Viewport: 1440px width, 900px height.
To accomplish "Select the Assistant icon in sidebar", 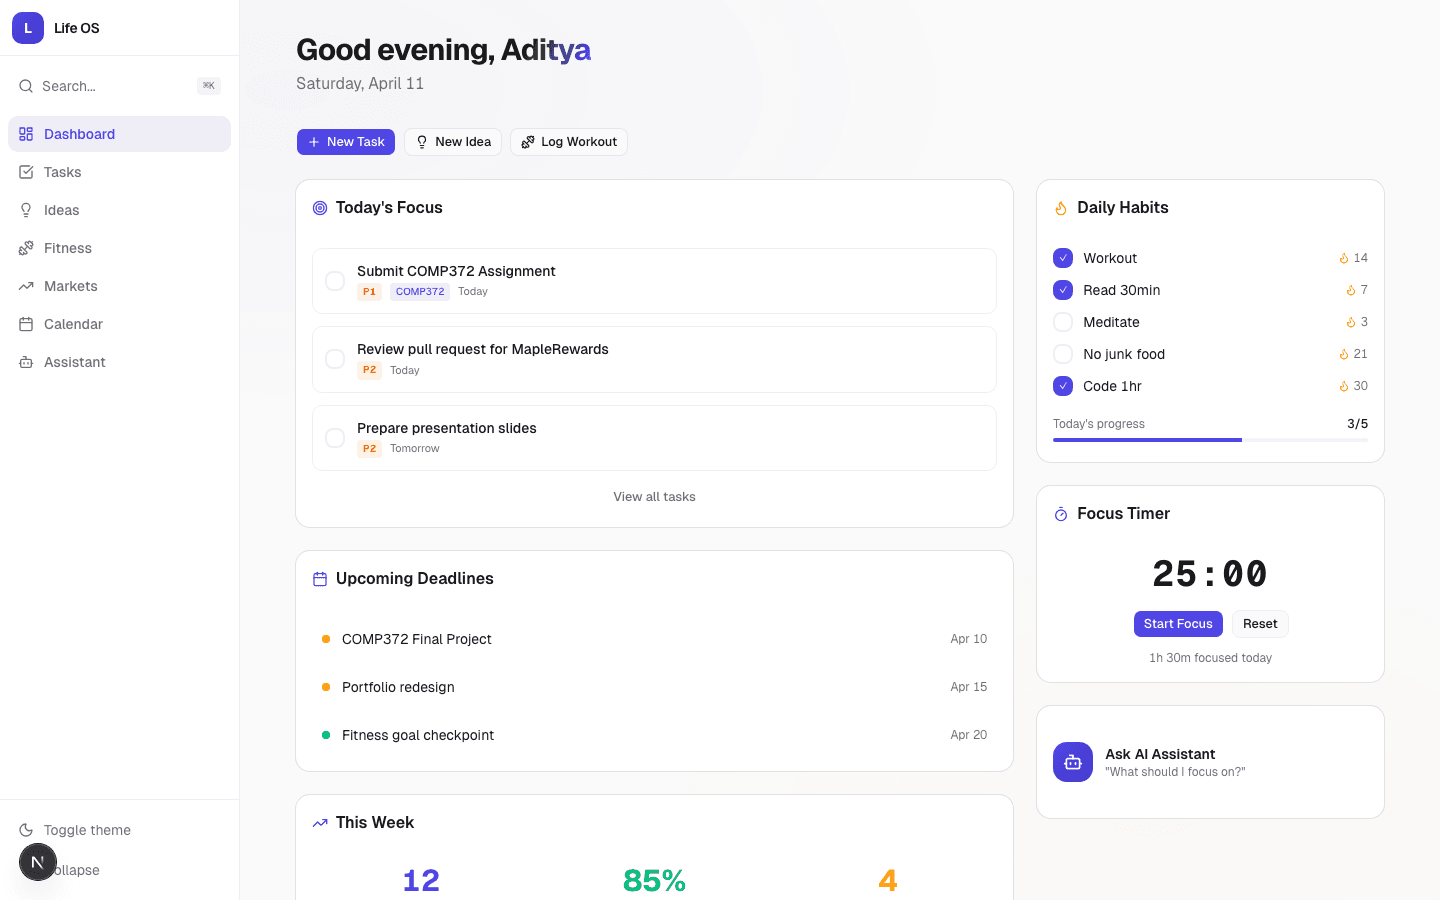I will (26, 362).
